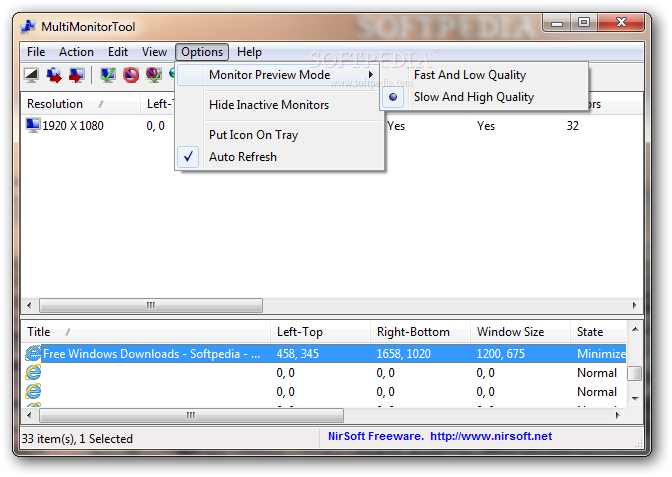
Task: Click the Enable Selected Monitors icon
Action: point(108,75)
